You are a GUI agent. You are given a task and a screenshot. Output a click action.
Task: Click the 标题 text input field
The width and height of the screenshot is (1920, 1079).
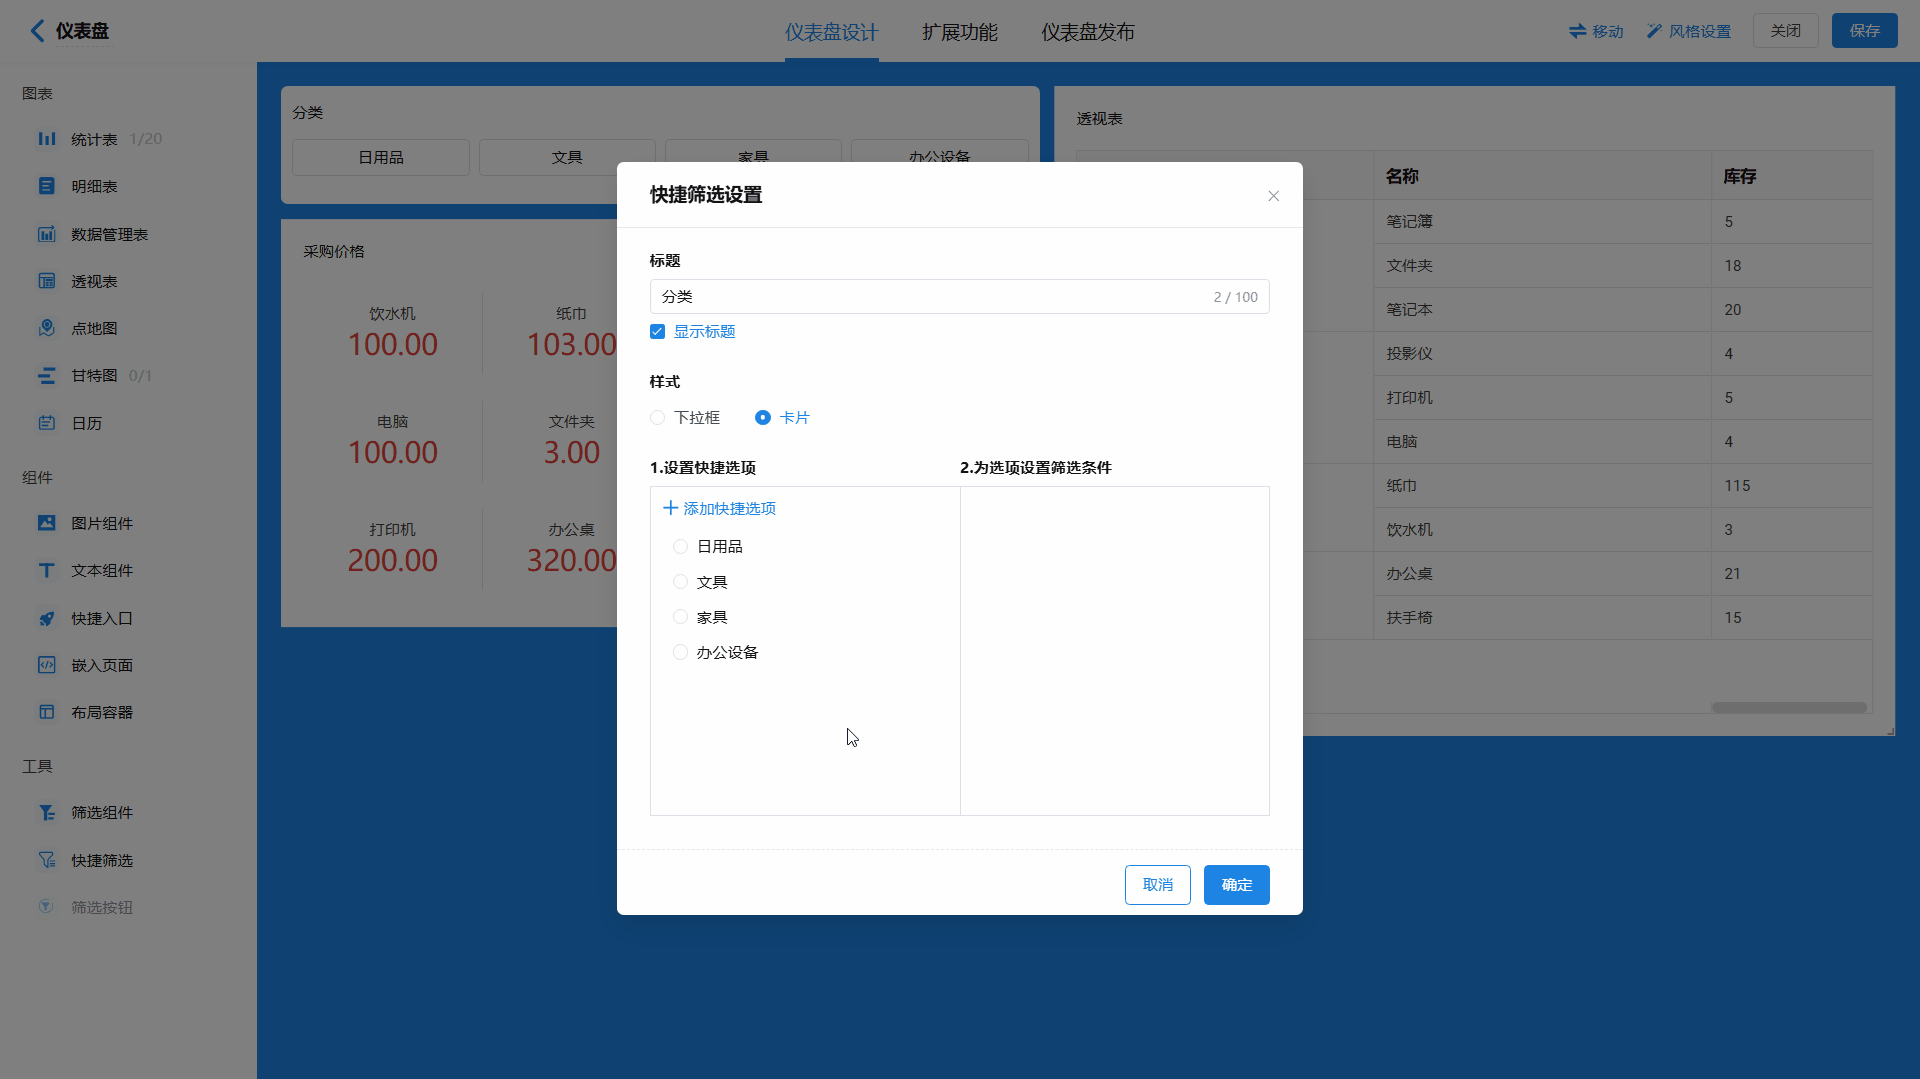pos(930,297)
